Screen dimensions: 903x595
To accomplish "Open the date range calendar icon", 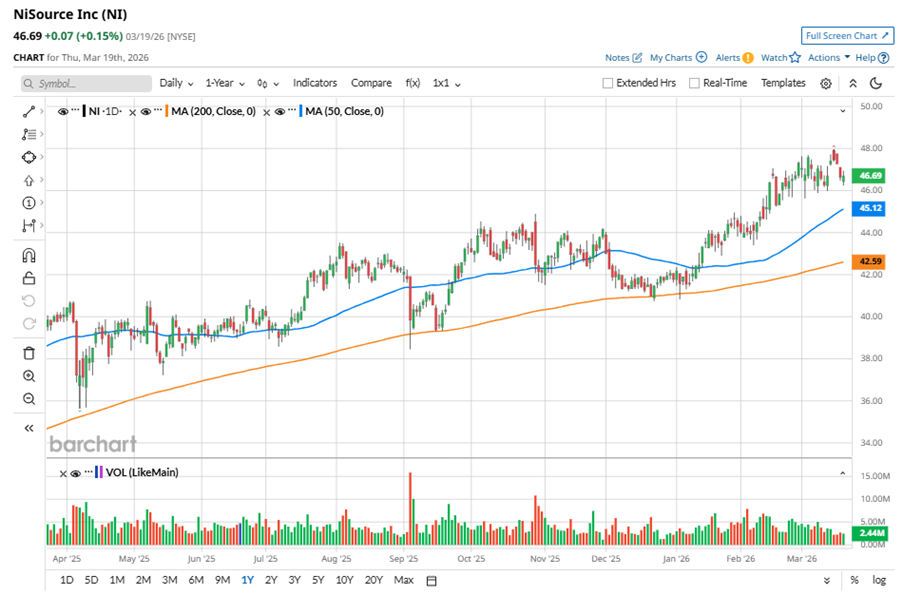I will 431,580.
